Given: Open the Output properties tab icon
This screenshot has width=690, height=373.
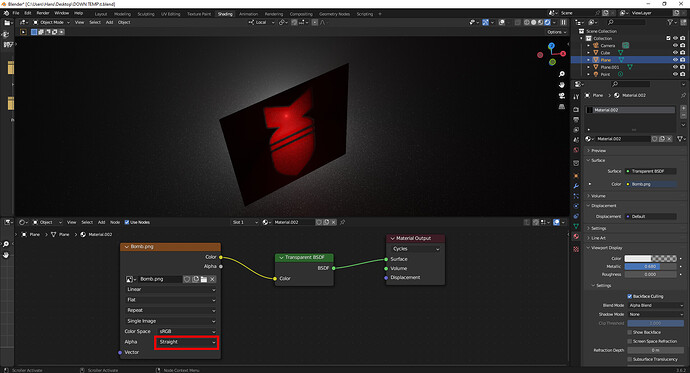Looking at the screenshot, I should (576, 119).
